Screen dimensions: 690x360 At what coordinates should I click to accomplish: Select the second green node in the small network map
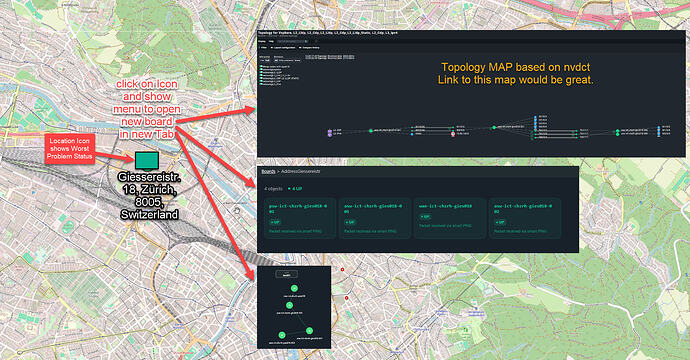coord(289,305)
